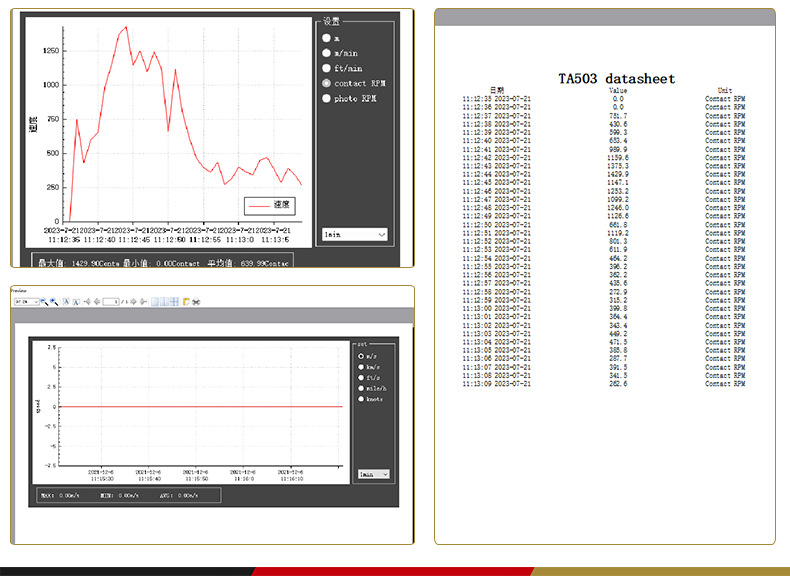Select two-page layout icon in Preview toolbar

tap(164, 301)
